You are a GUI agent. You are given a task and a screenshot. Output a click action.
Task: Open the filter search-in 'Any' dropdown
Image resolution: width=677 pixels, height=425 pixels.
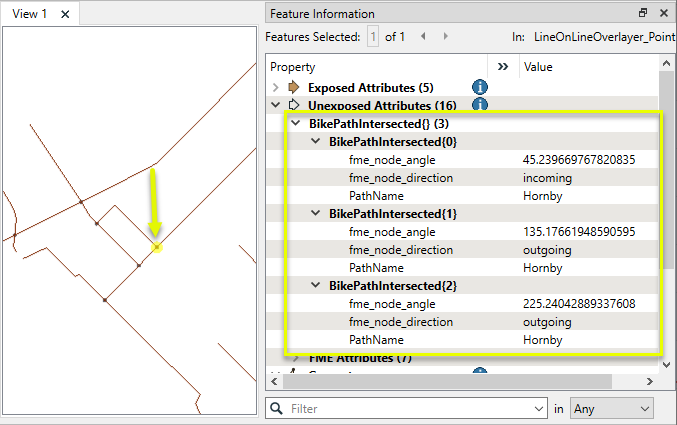pos(611,409)
